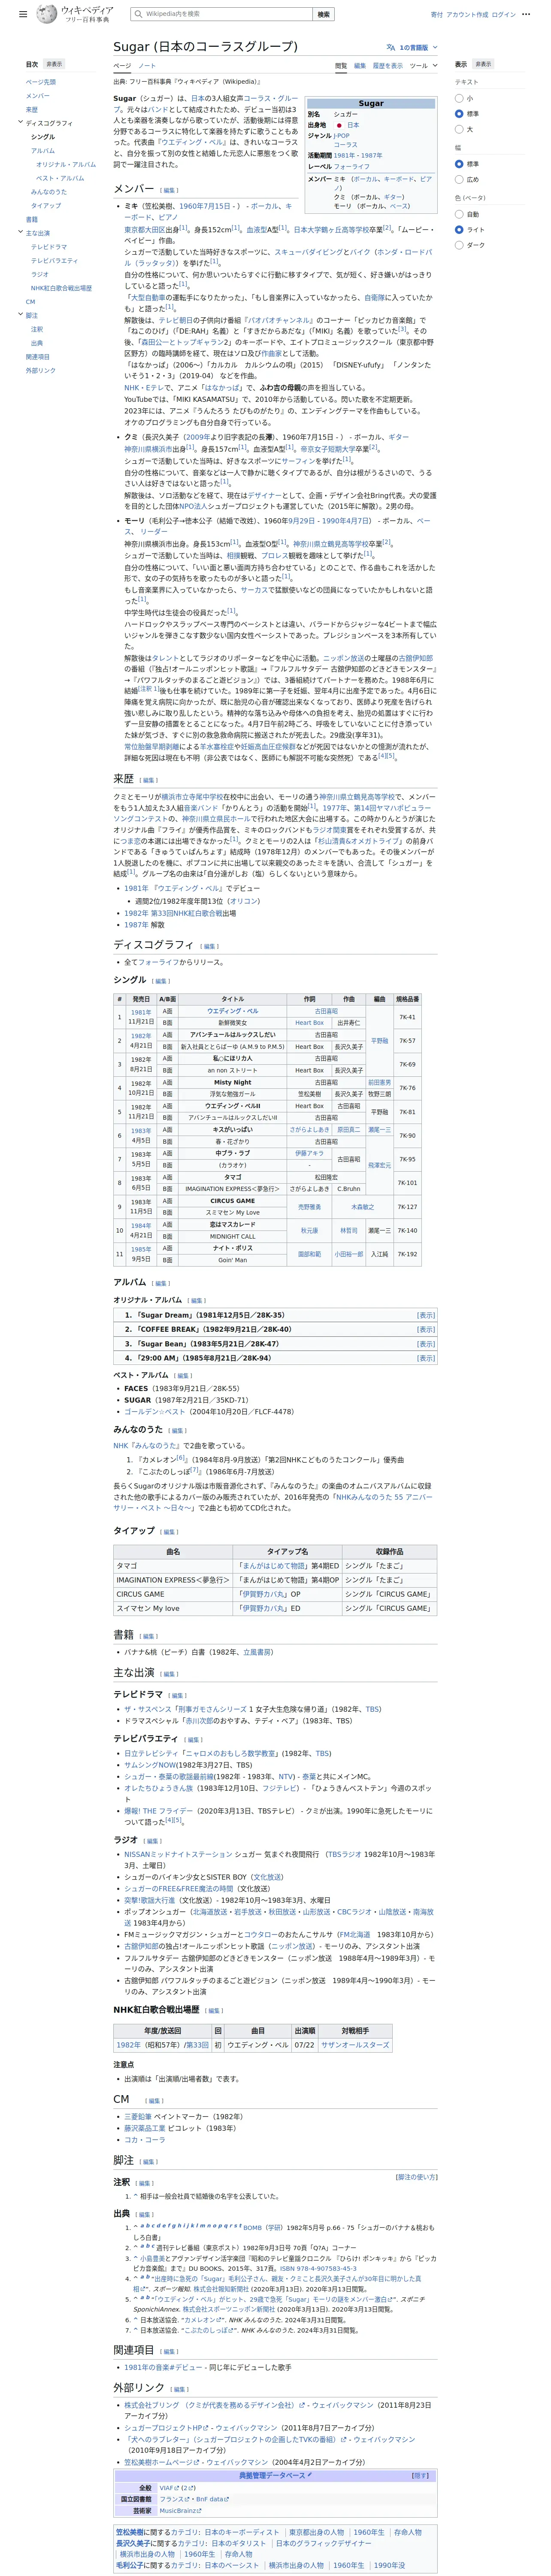Show details for the 29:00 AM album
This screenshot has height=2576, width=551.
click(426, 1358)
